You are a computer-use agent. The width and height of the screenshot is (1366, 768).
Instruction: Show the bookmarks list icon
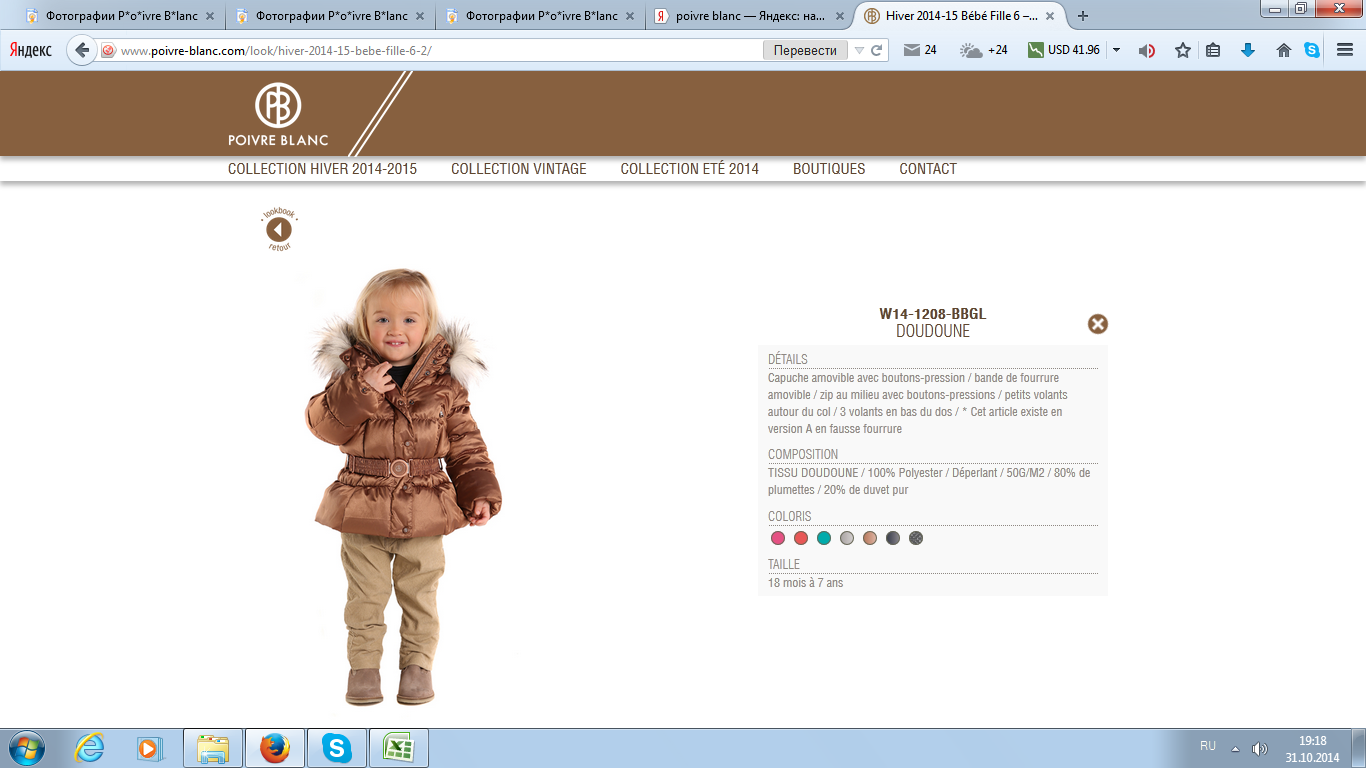pos(1213,50)
